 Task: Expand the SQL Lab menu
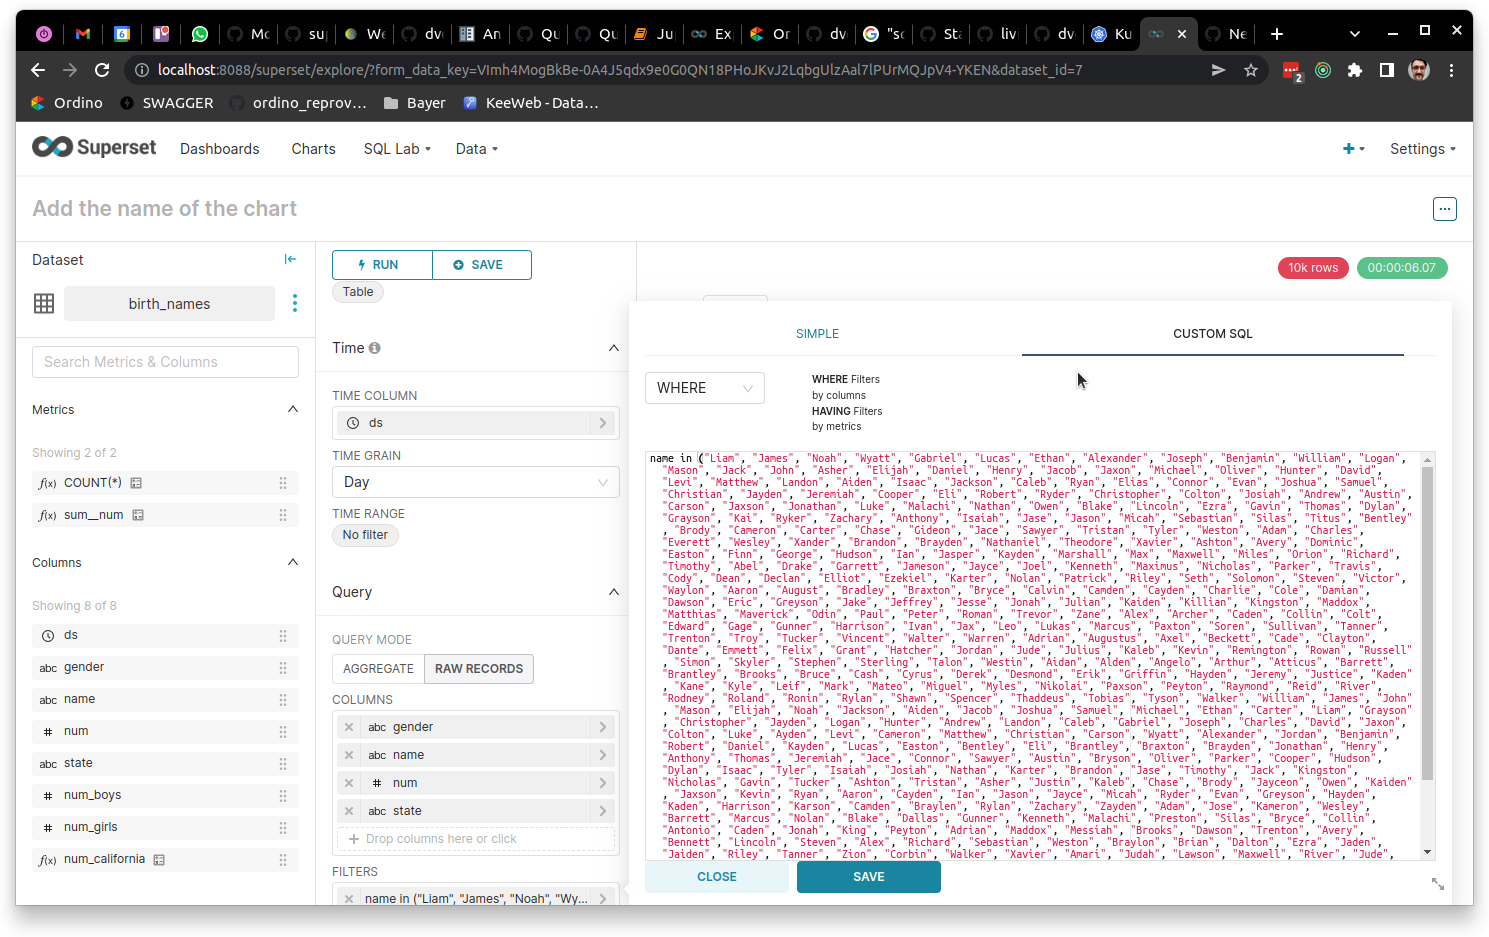(x=397, y=148)
